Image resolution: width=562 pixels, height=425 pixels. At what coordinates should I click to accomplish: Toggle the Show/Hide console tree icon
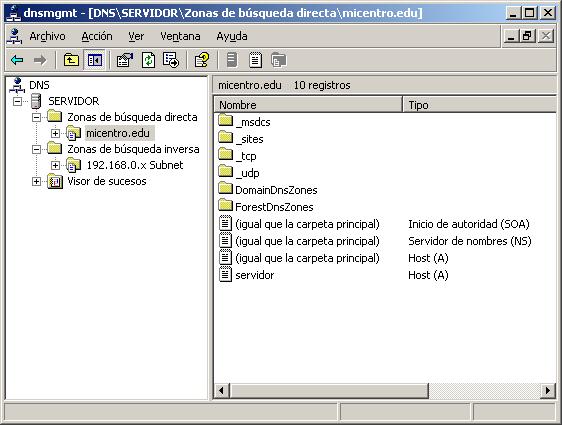click(x=95, y=60)
